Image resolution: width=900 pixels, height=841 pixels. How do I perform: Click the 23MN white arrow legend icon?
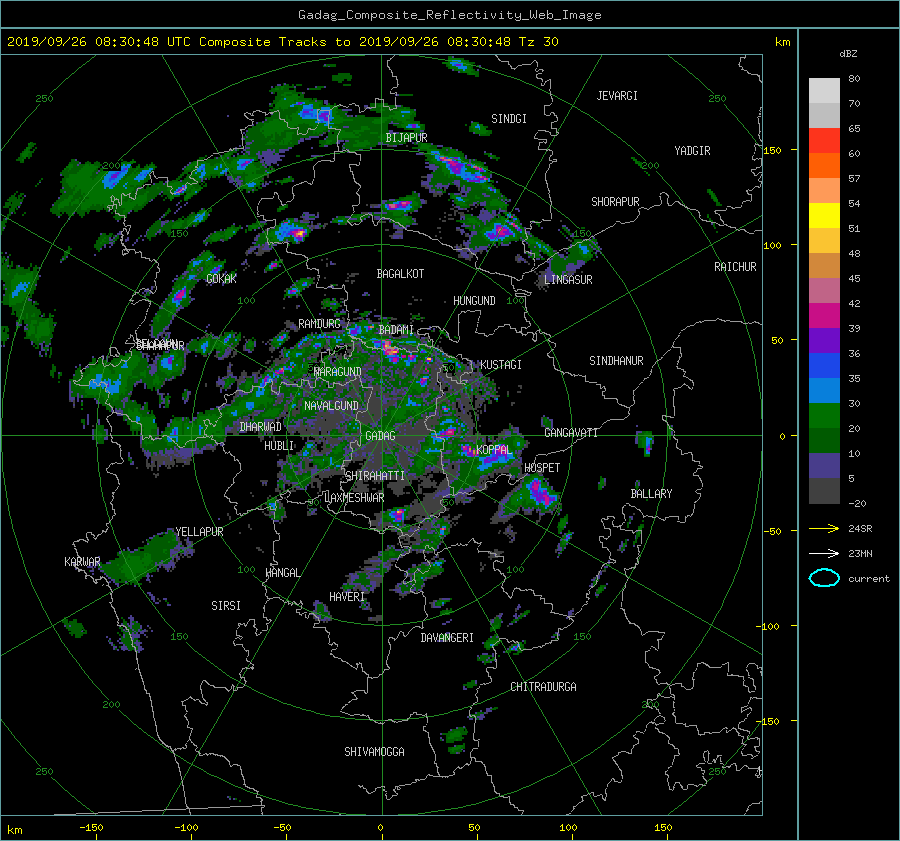[824, 553]
